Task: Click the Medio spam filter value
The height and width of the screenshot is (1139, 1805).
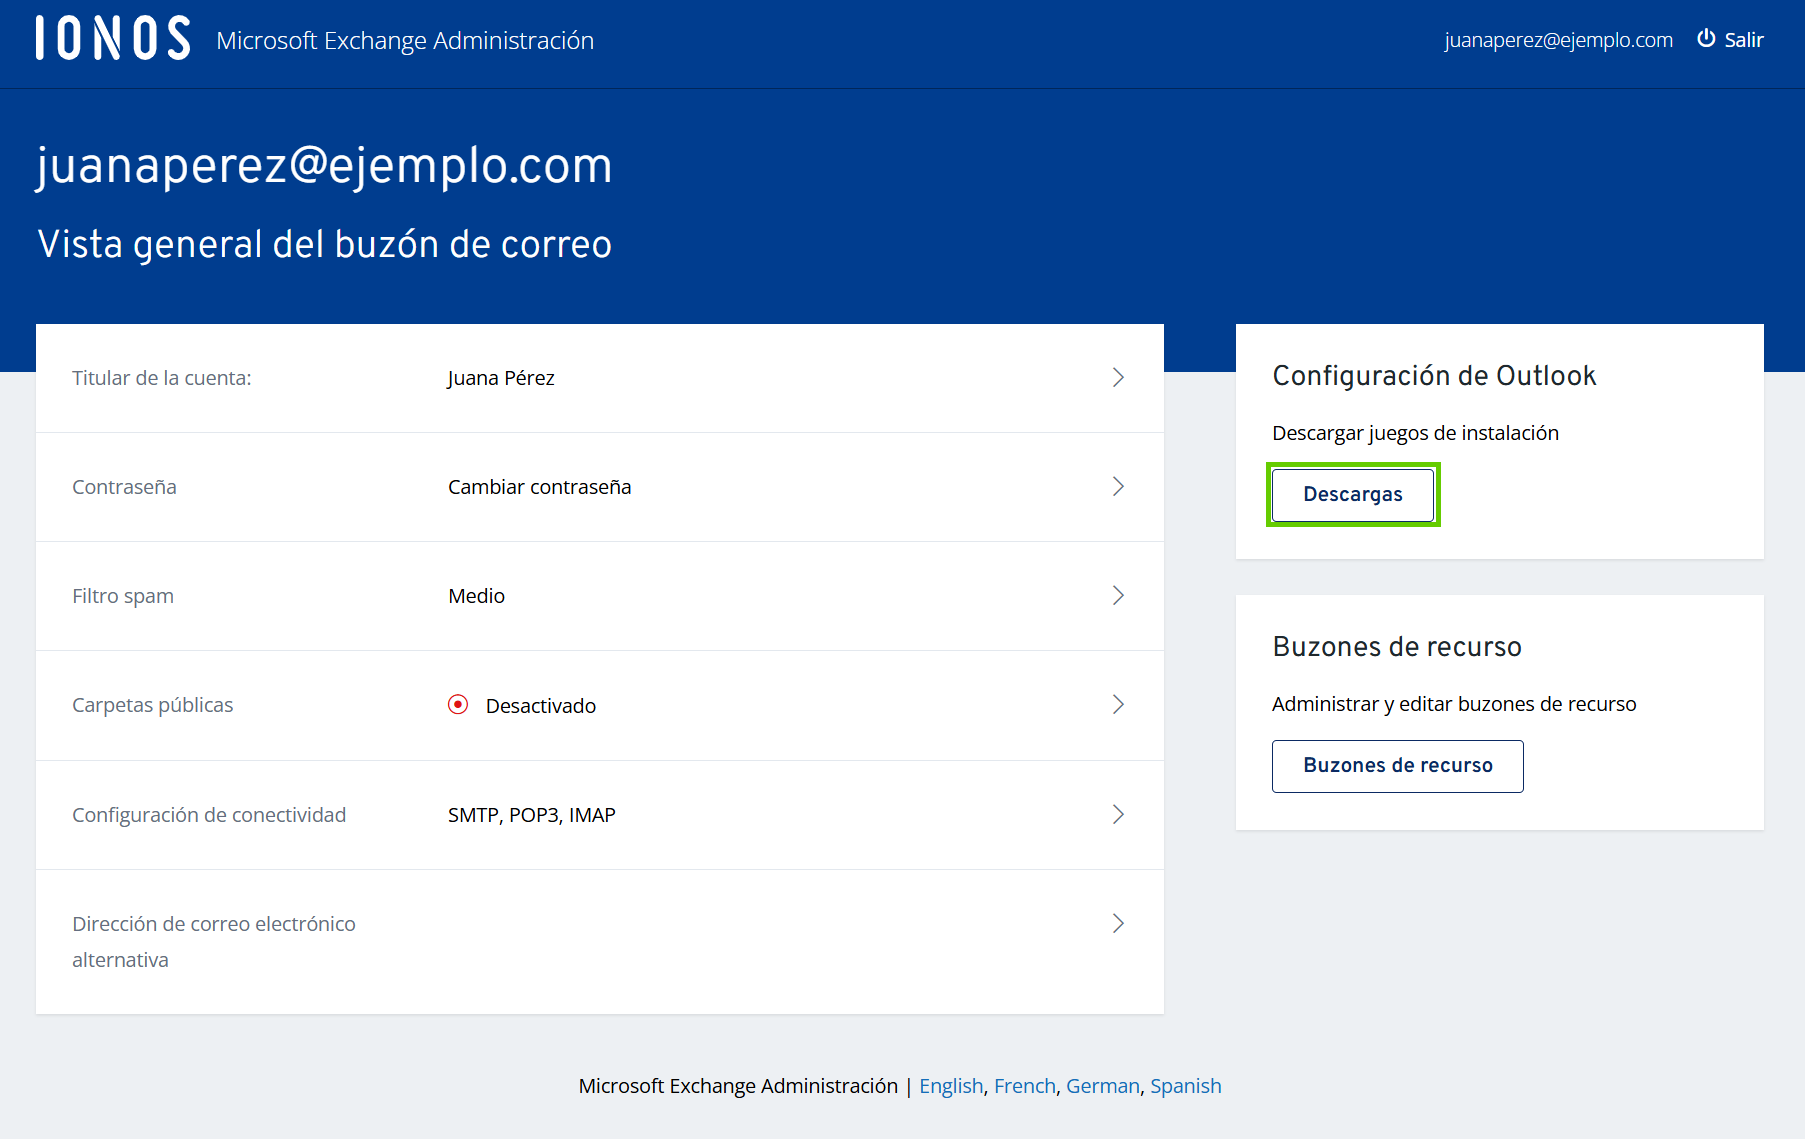Action: [477, 595]
